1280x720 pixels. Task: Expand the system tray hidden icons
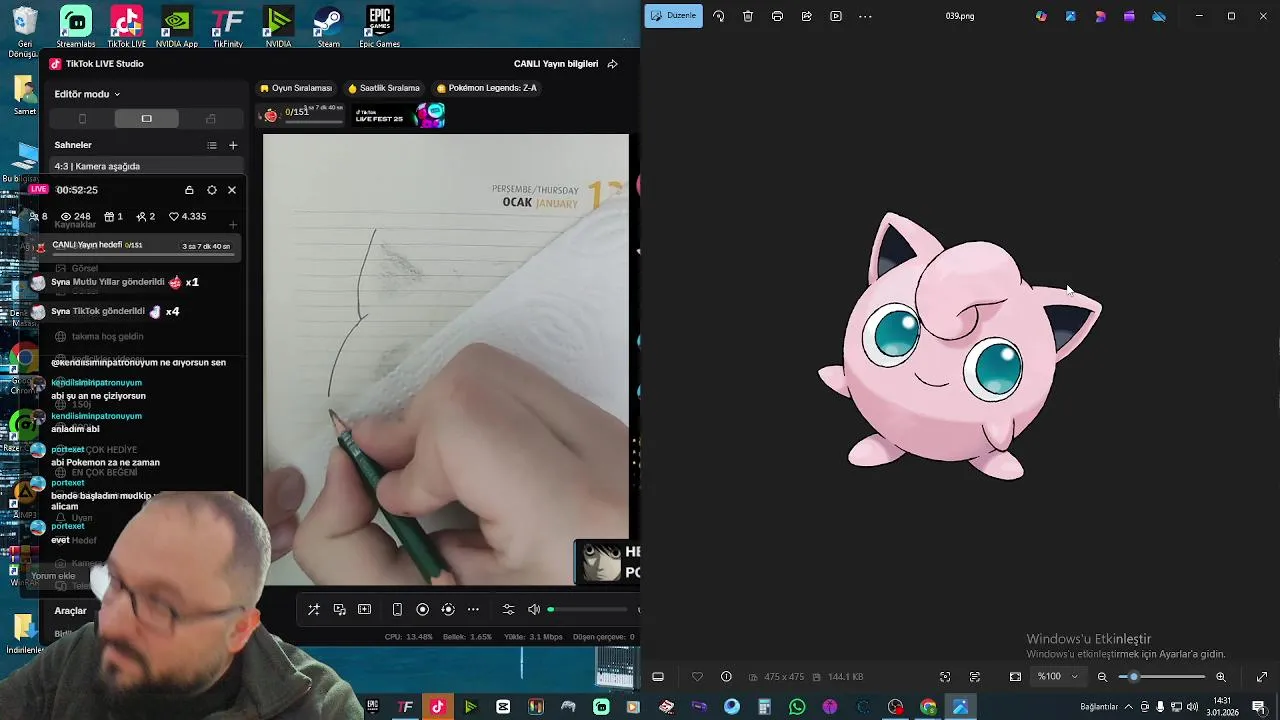click(x=1129, y=707)
